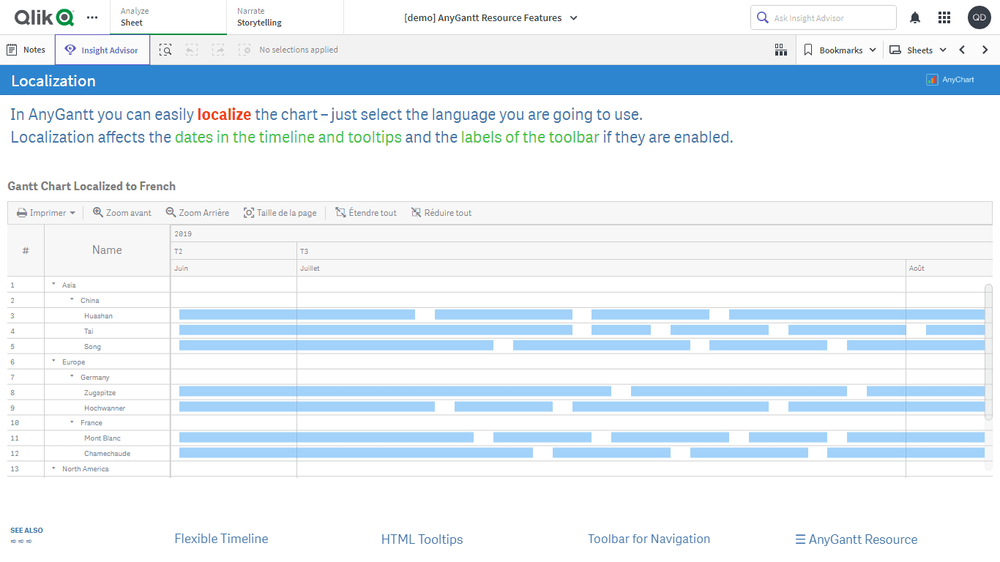
Task: Toggle the Notes panel
Action: (x=26, y=50)
